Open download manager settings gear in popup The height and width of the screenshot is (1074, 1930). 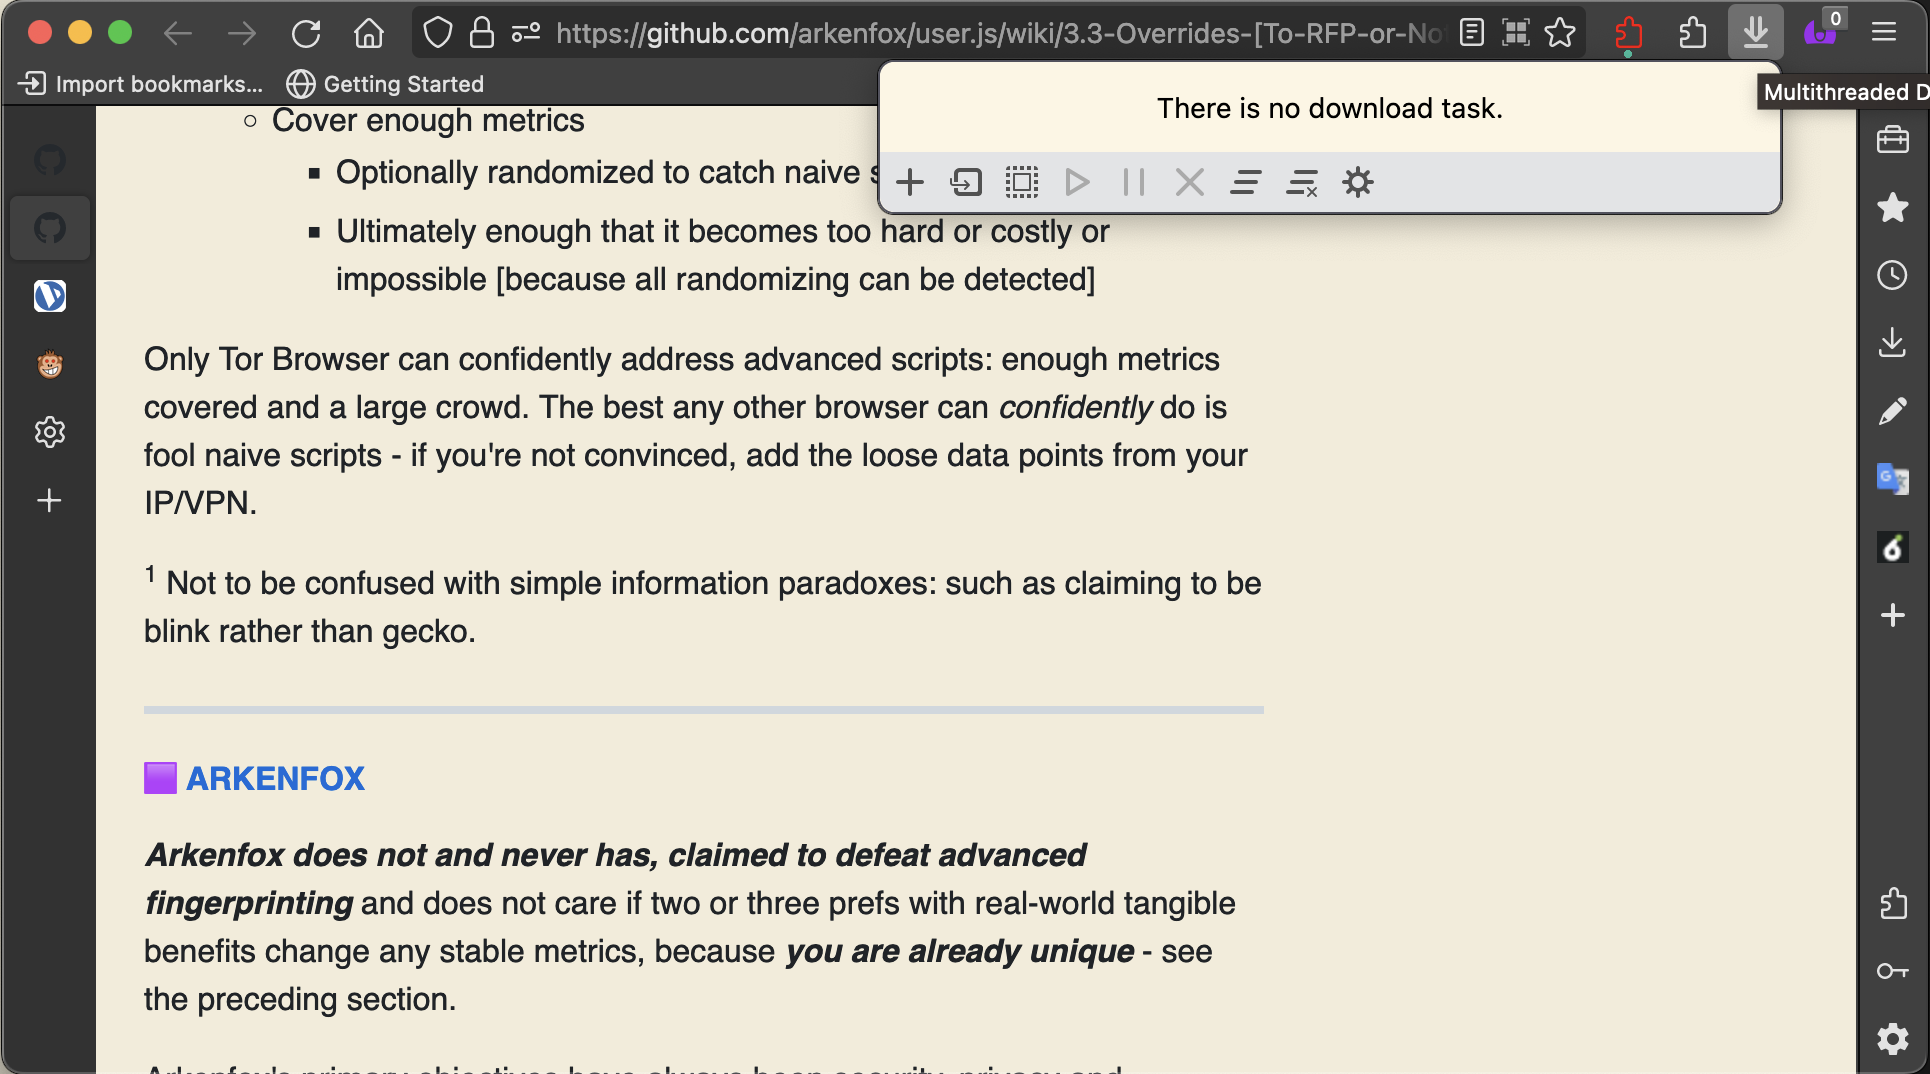coord(1357,183)
